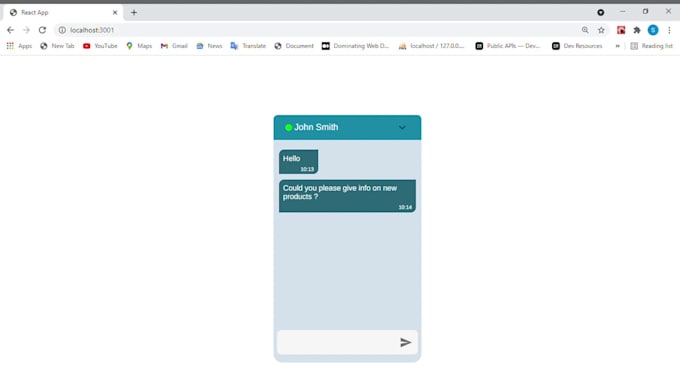Click the 10:14 timestamp
This screenshot has width=680, height=368.
click(x=405, y=207)
